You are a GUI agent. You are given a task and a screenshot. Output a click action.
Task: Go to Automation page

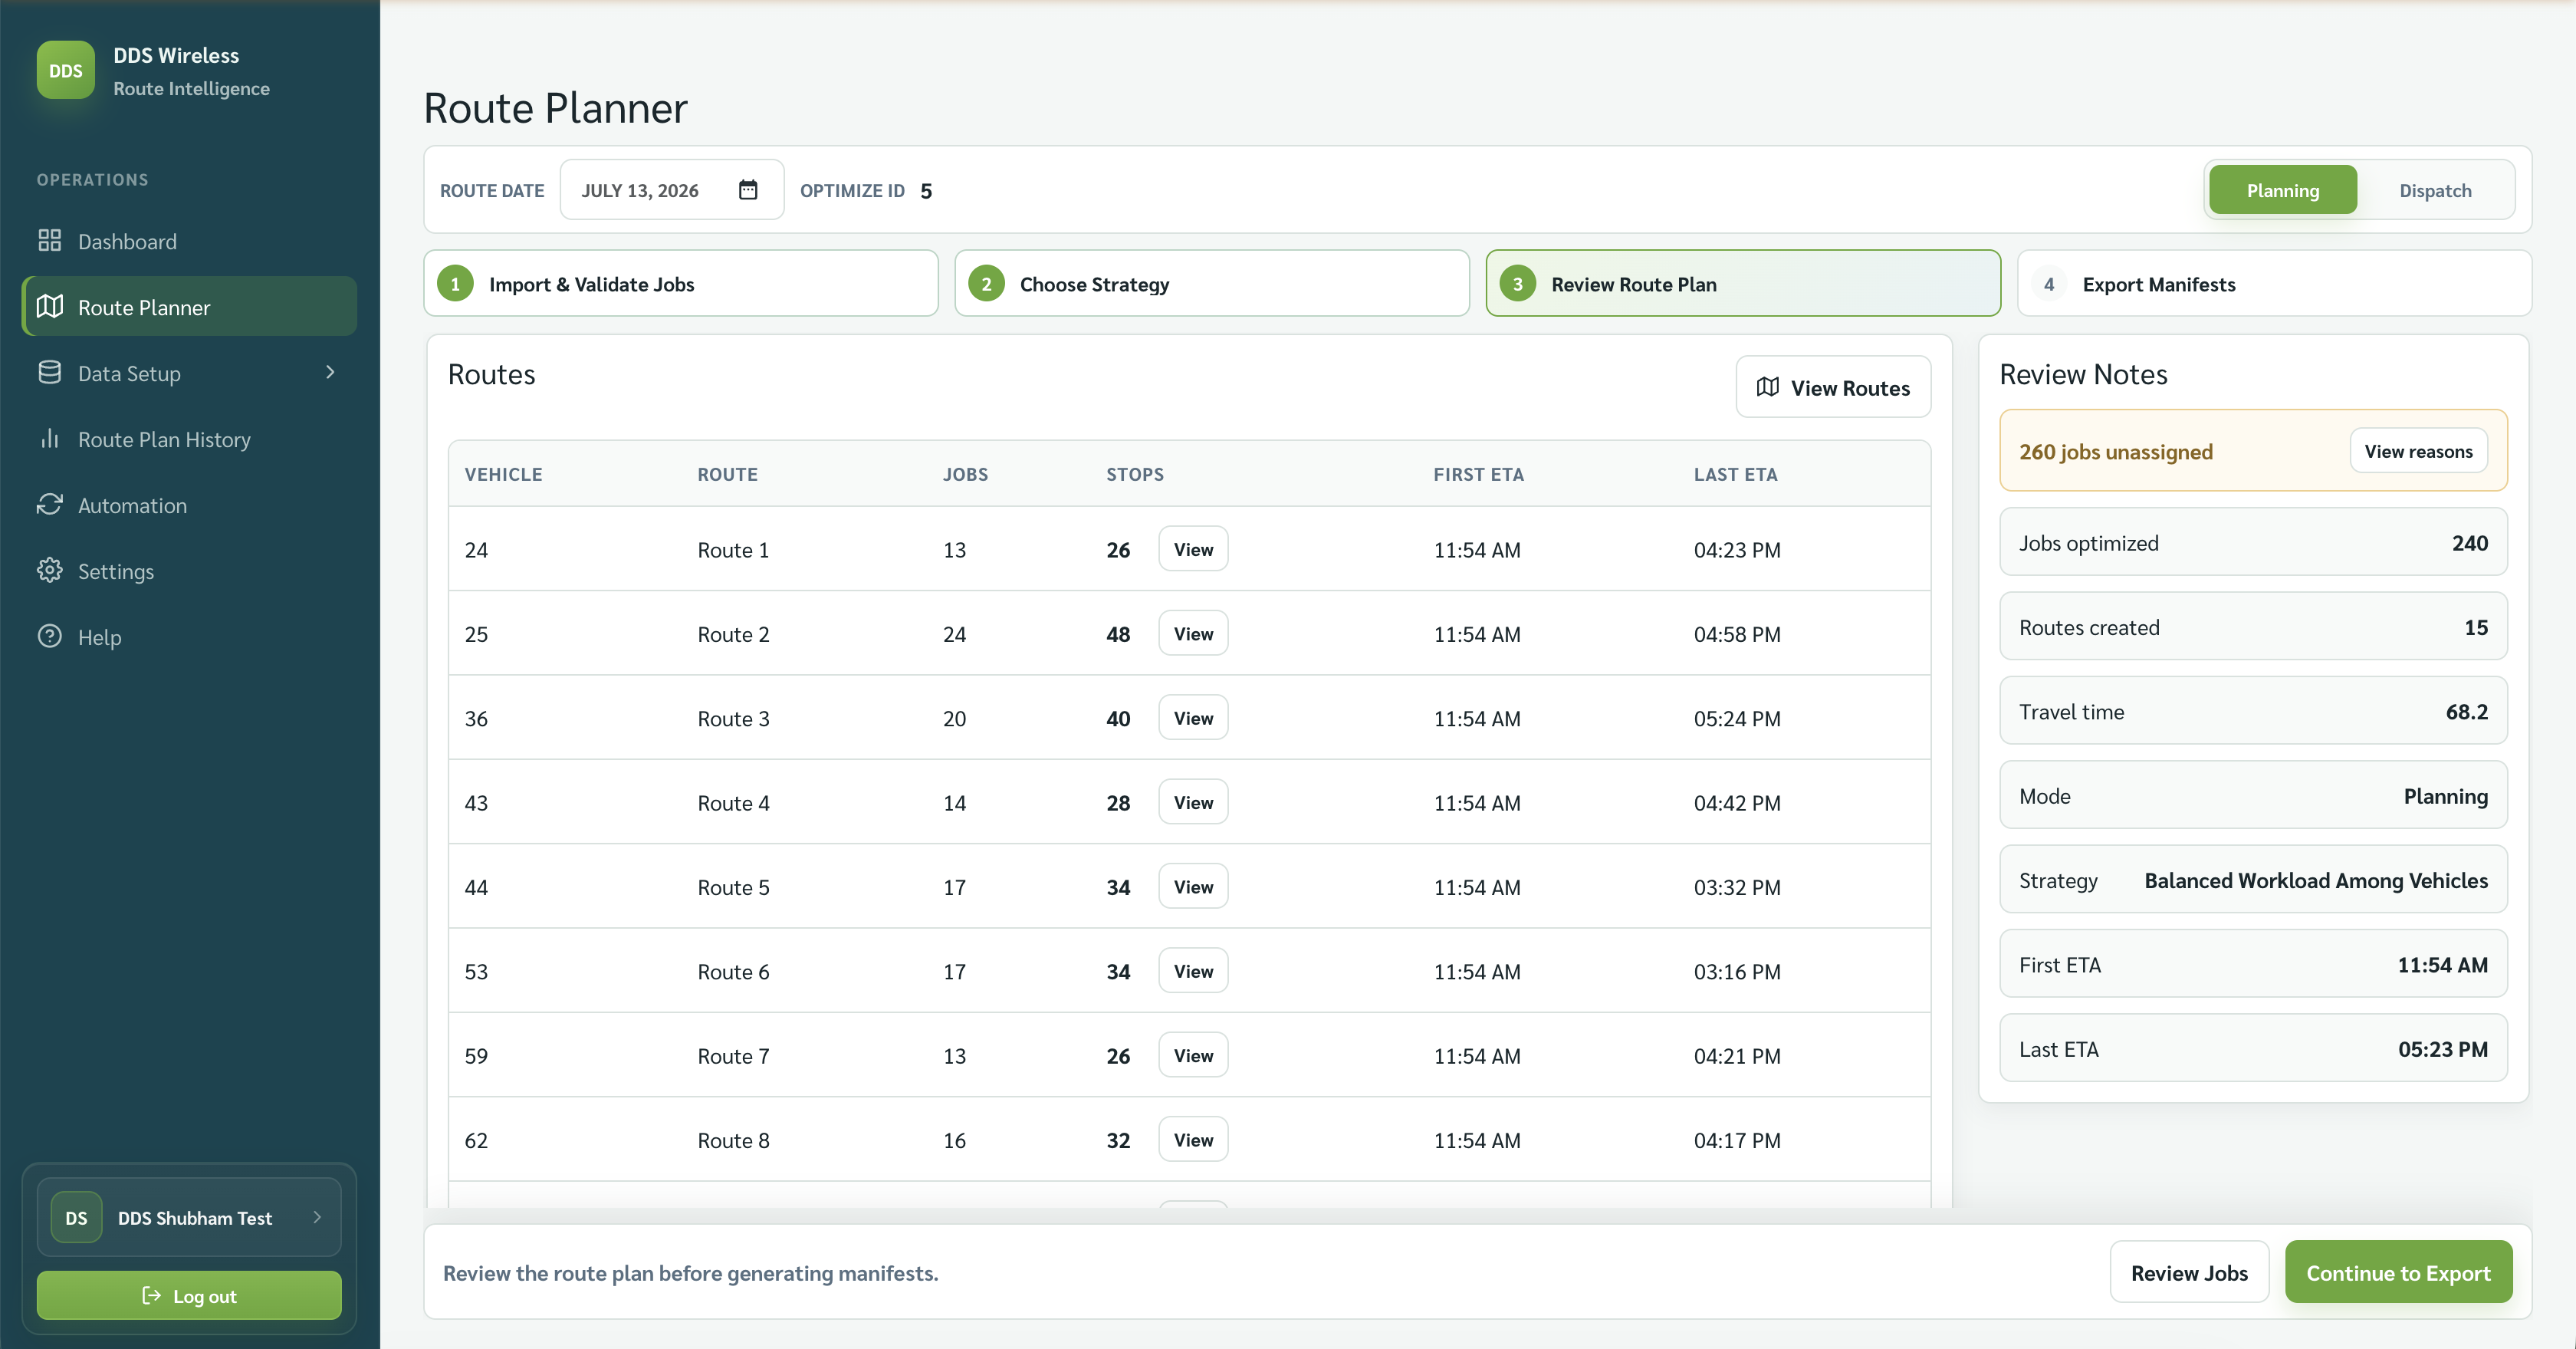pyautogui.click(x=189, y=505)
